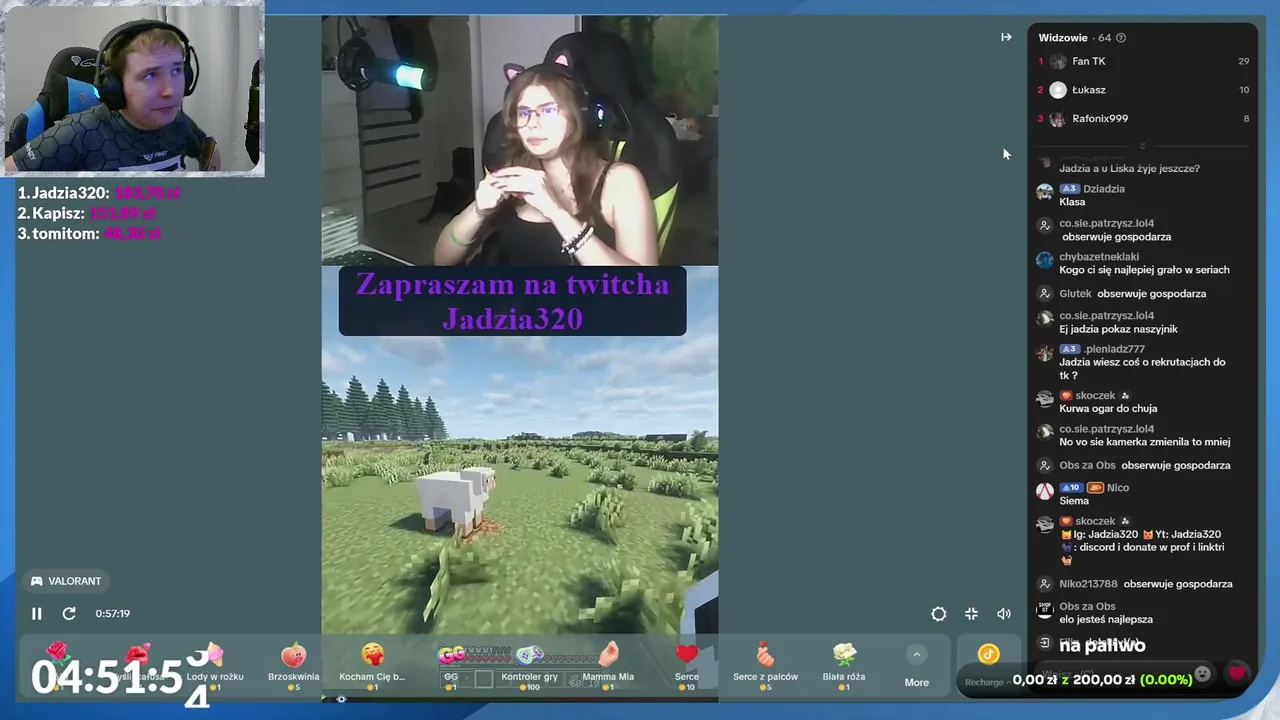Viewport: 1280px width, 720px height.
Task: Open the emoji picker in chat input
Action: (1203, 673)
